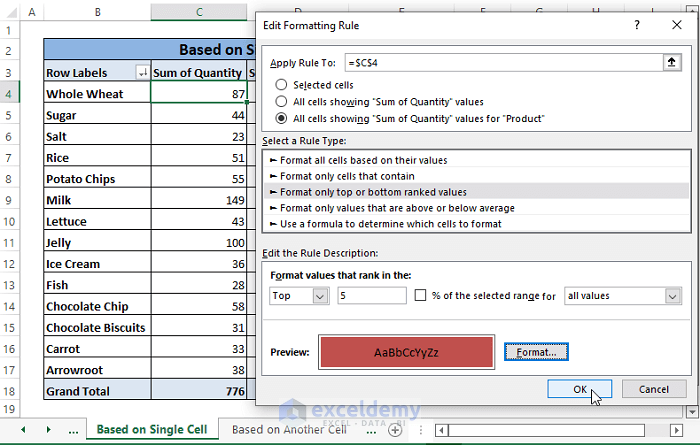Show hidden sheets via left ellipsis

73,431
